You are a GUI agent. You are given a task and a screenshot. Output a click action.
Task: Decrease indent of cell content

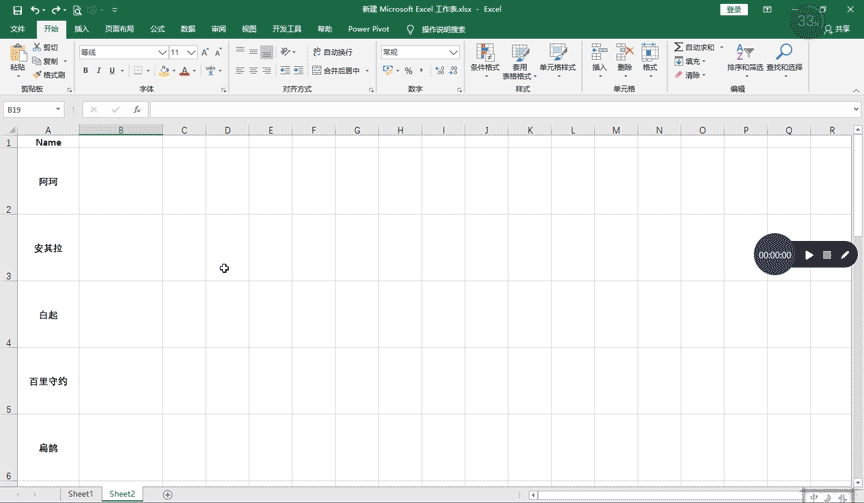click(285, 70)
